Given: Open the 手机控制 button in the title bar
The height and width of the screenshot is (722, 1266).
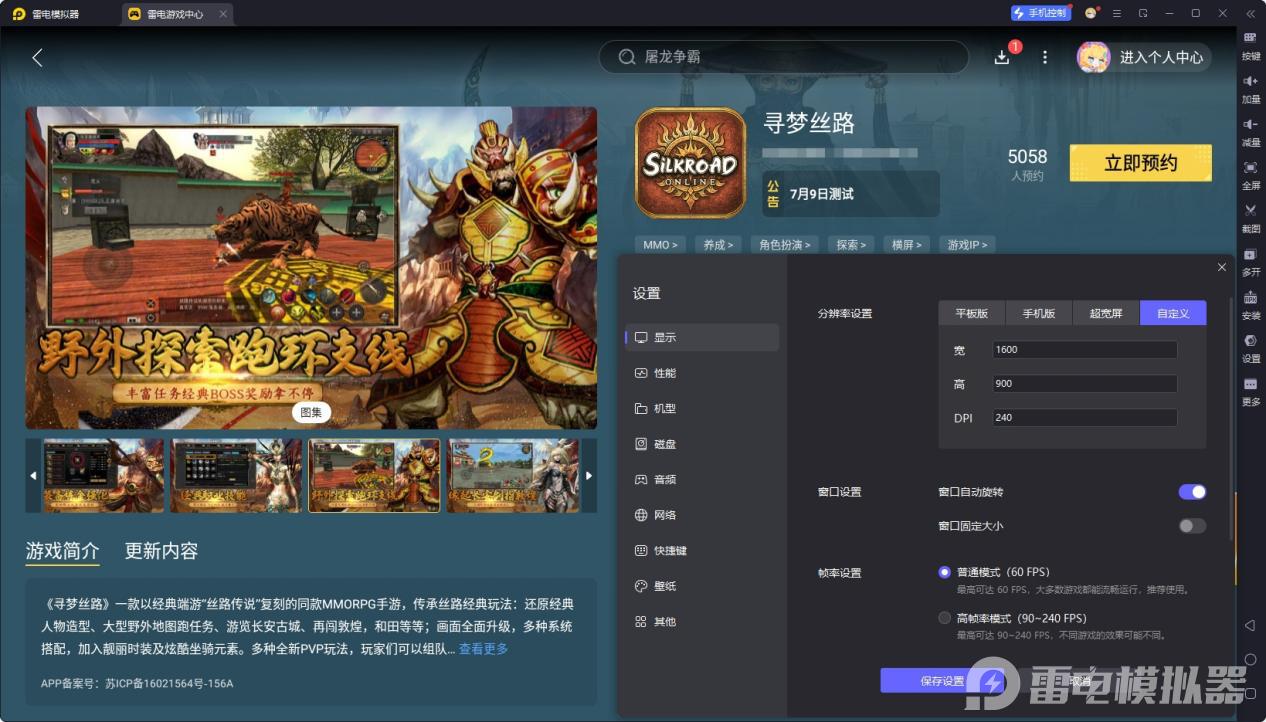Looking at the screenshot, I should tap(1040, 13).
